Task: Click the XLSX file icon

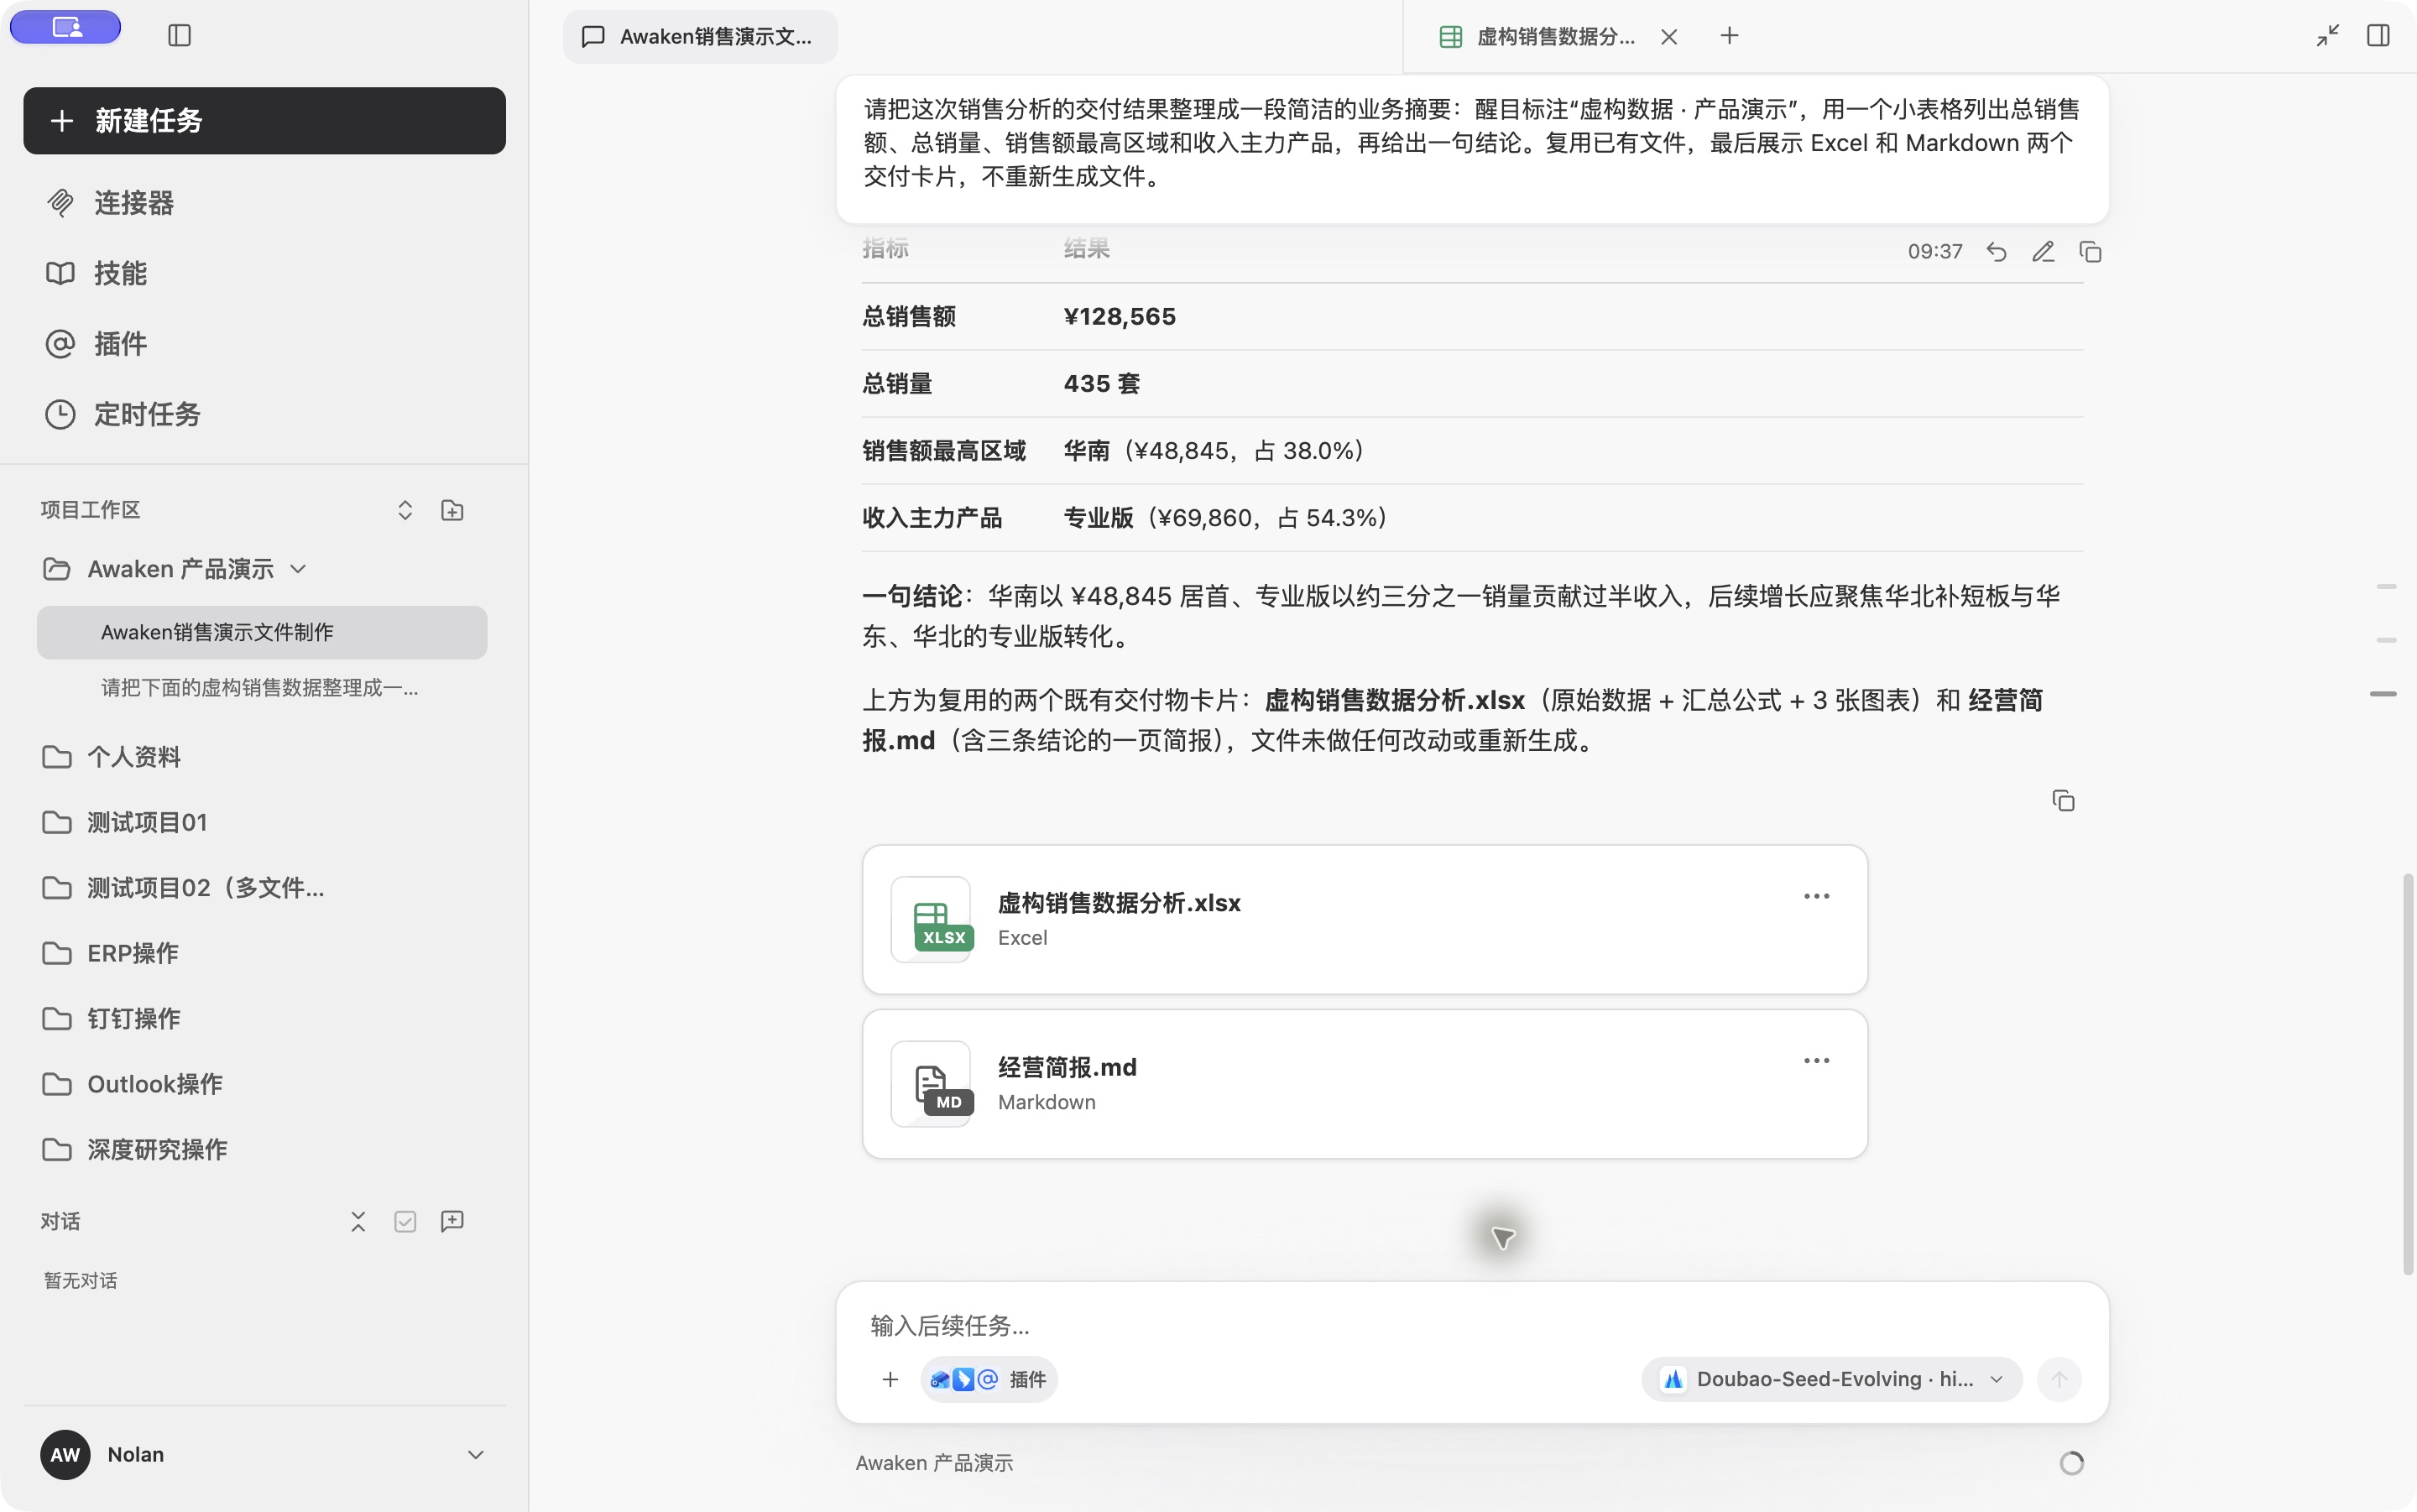Action: coord(931,920)
